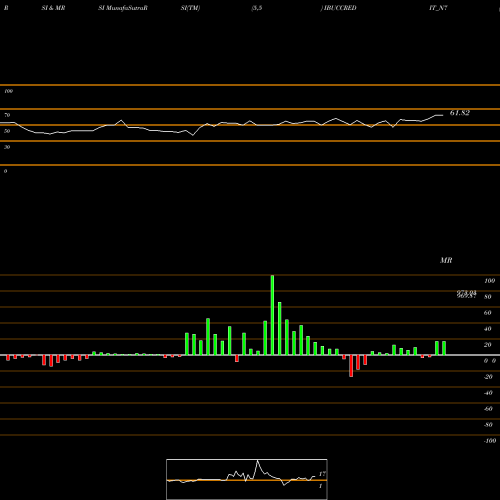Click the header text MunafaSutra
500x500 pixels.
pyautogui.click(x=125, y=8)
